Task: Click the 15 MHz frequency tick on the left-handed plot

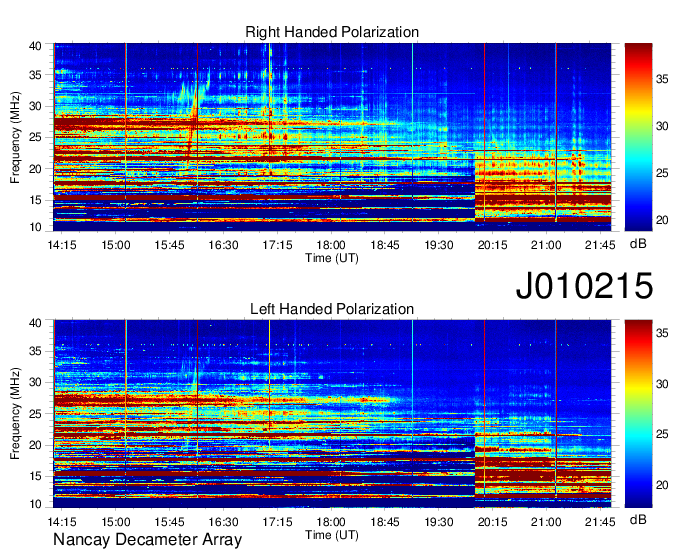Action: point(36,476)
